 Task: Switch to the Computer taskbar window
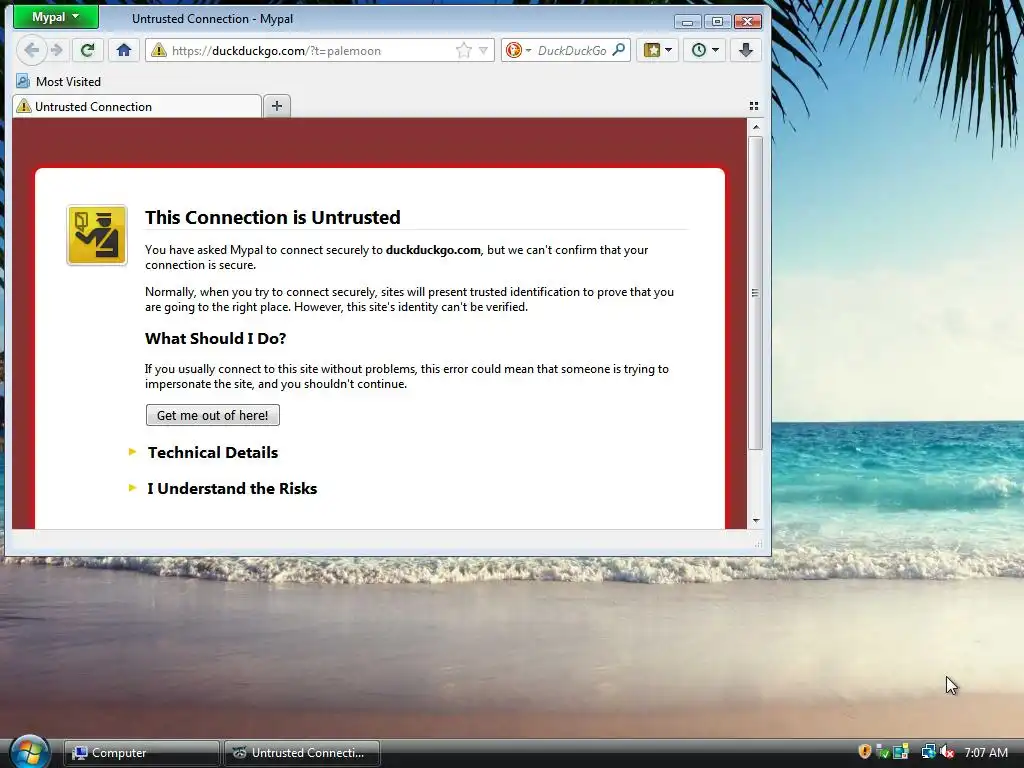click(x=141, y=753)
